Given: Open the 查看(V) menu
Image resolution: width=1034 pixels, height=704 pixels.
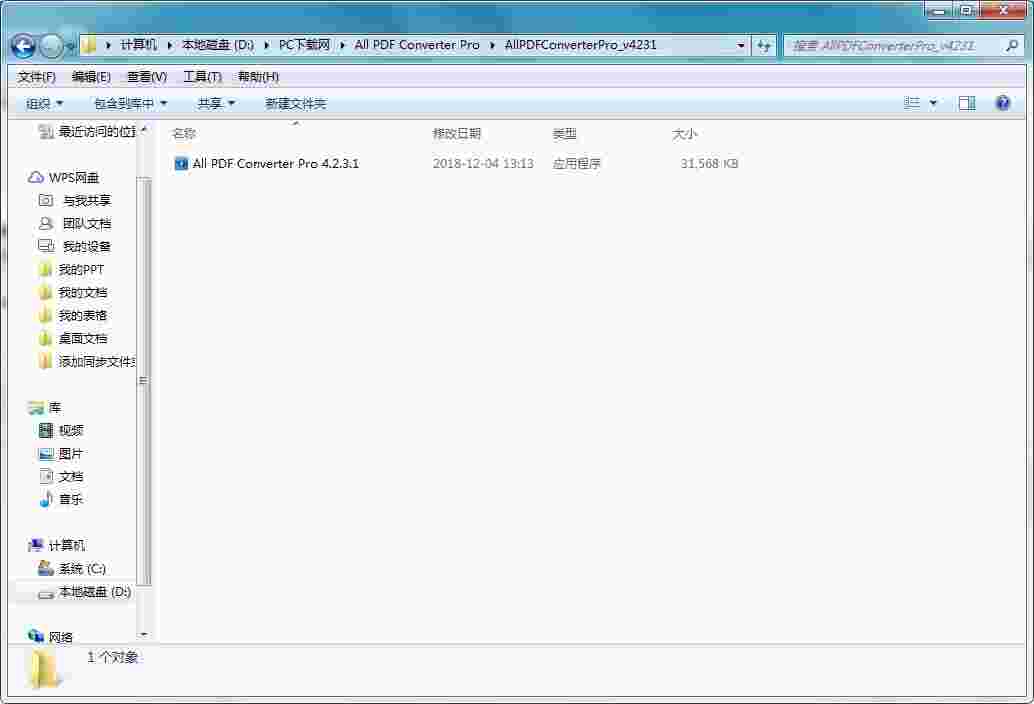Looking at the screenshot, I should (x=146, y=76).
